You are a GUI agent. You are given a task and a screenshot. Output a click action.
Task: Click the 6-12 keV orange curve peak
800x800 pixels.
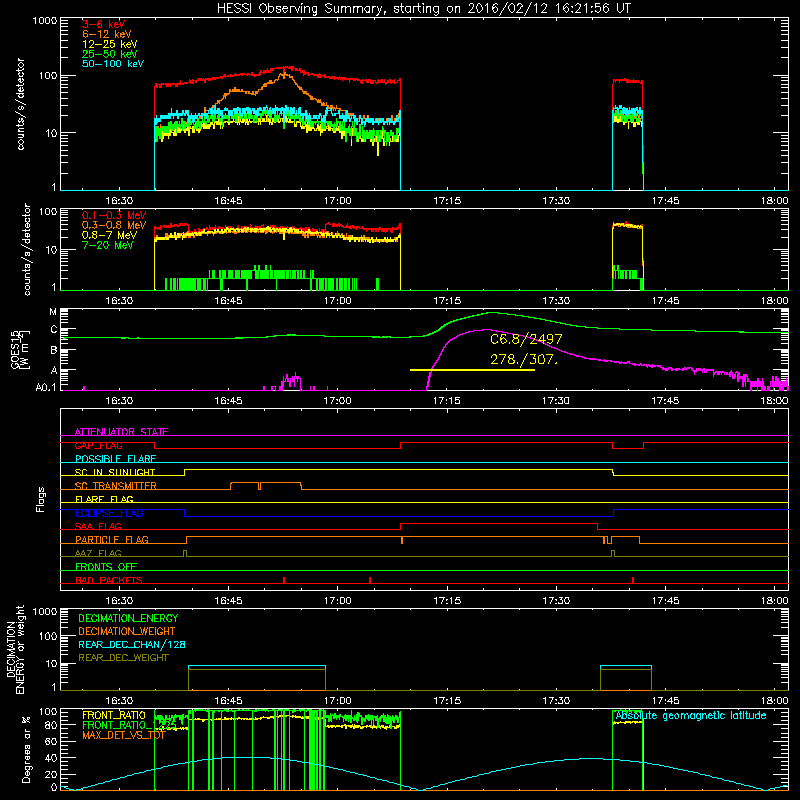[x=284, y=73]
